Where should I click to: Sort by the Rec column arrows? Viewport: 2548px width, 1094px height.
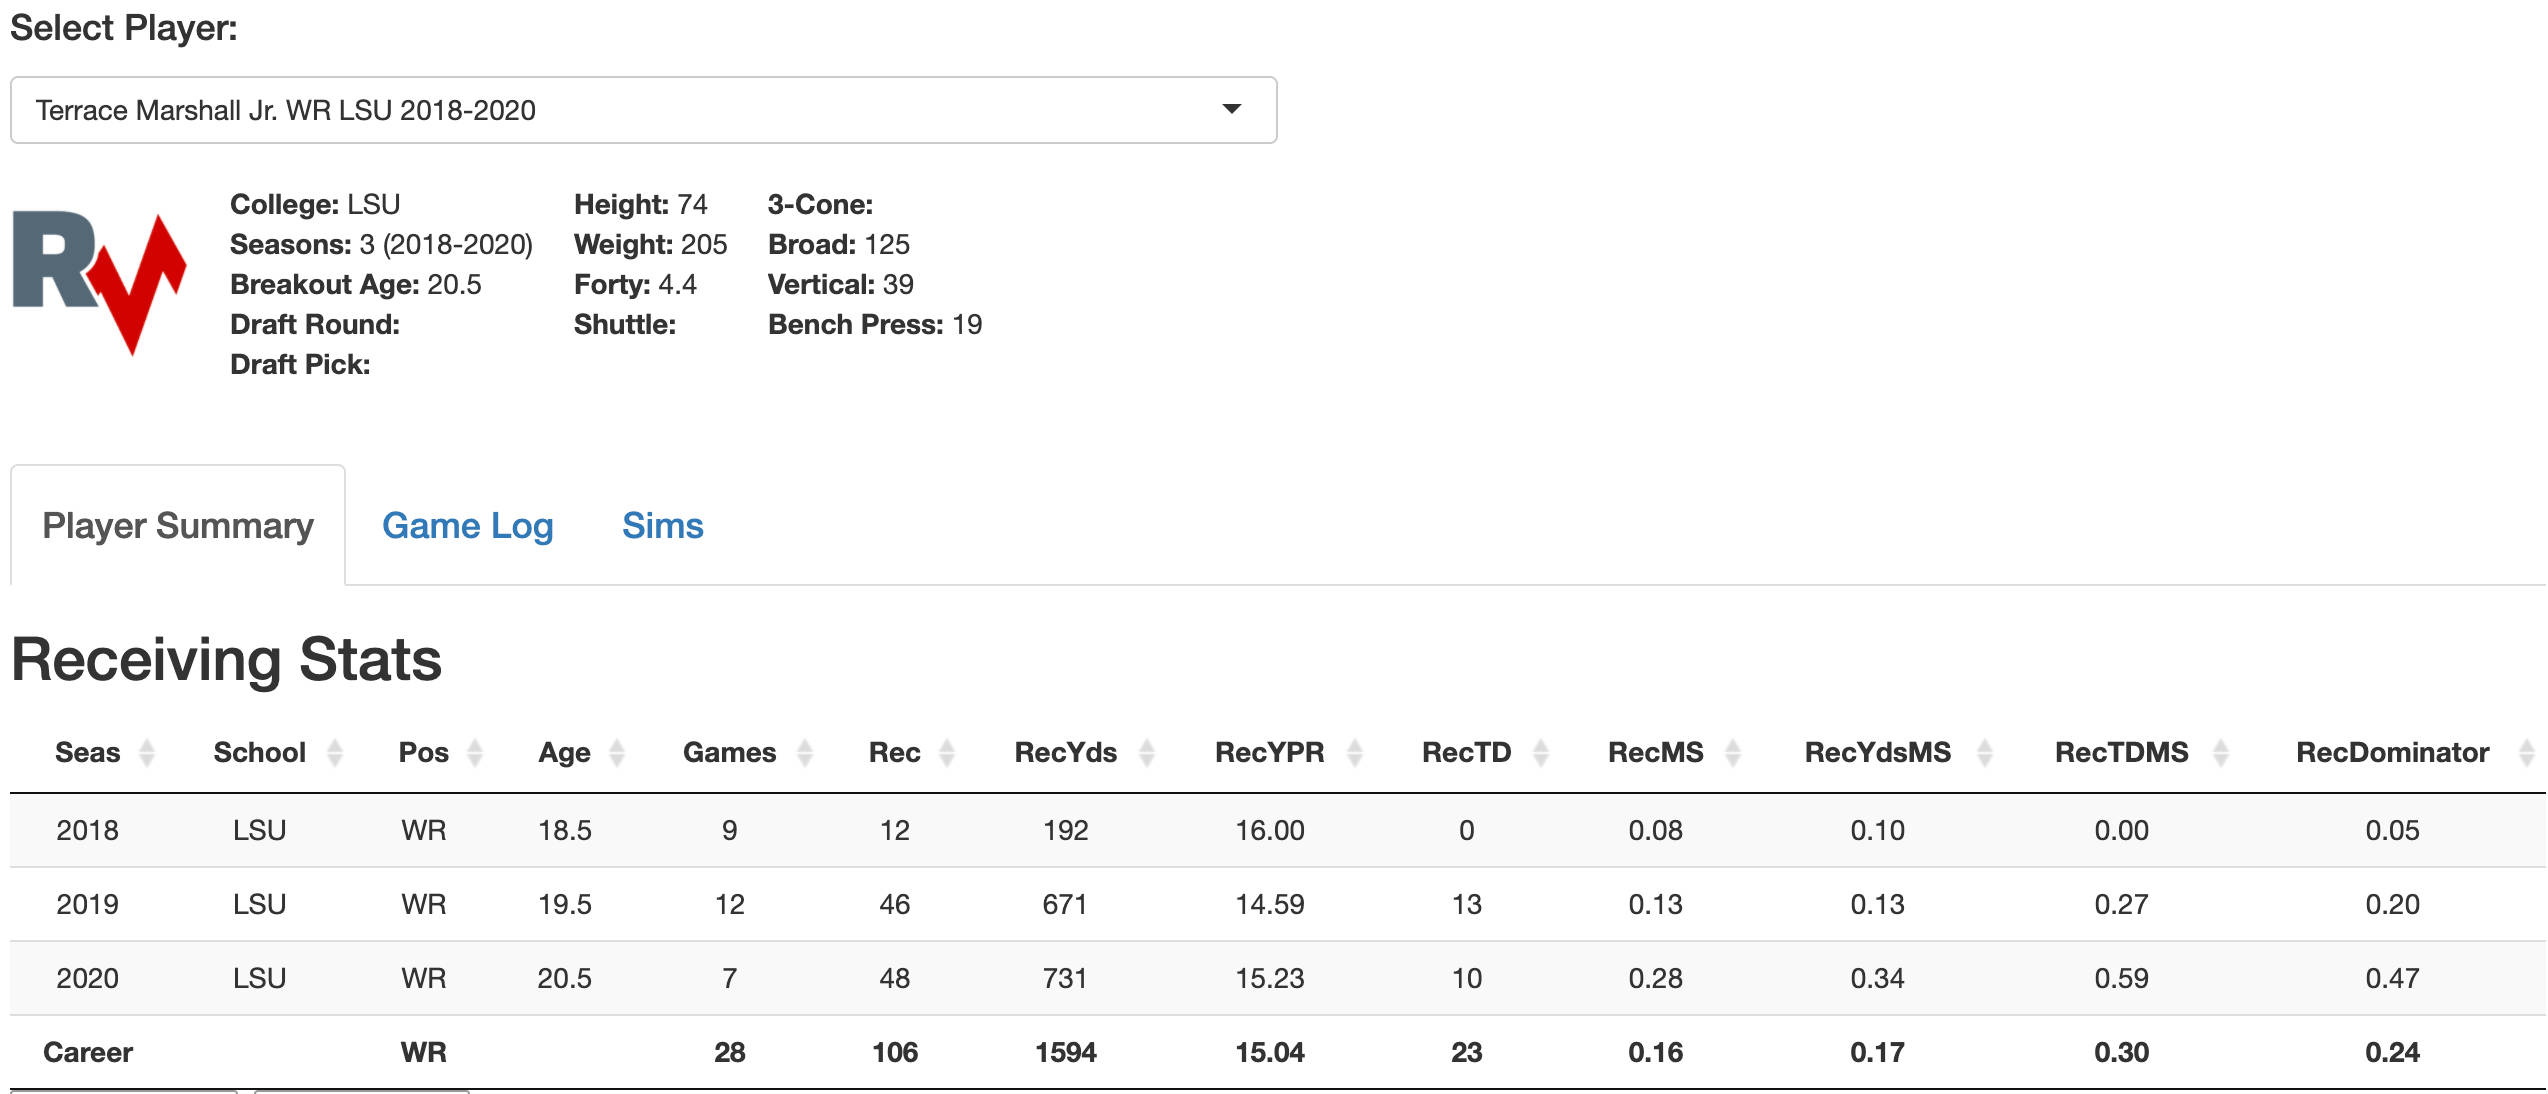point(947,753)
